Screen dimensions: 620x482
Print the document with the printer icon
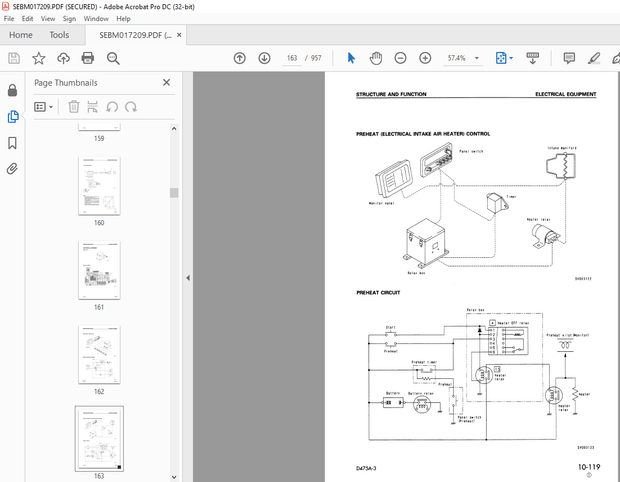click(88, 58)
